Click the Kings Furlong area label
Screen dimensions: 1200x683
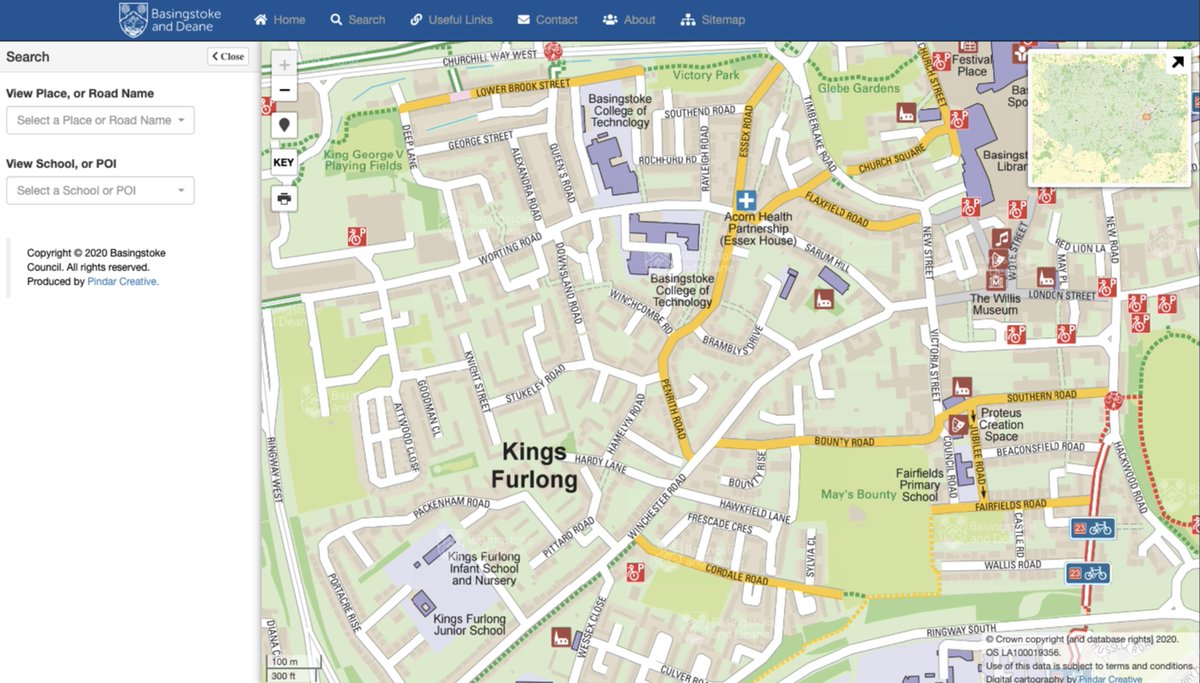[534, 466]
